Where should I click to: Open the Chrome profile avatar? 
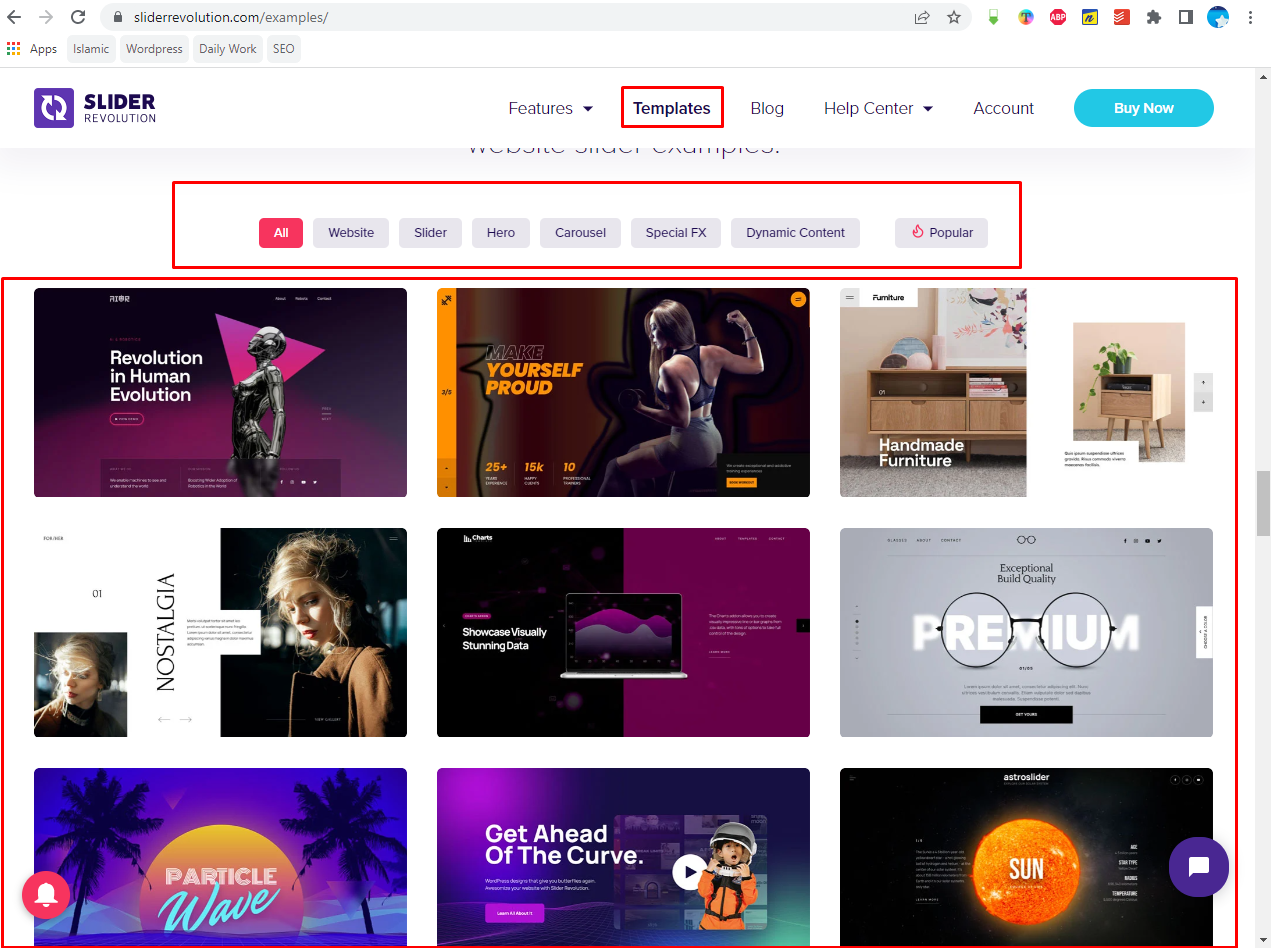1218,17
